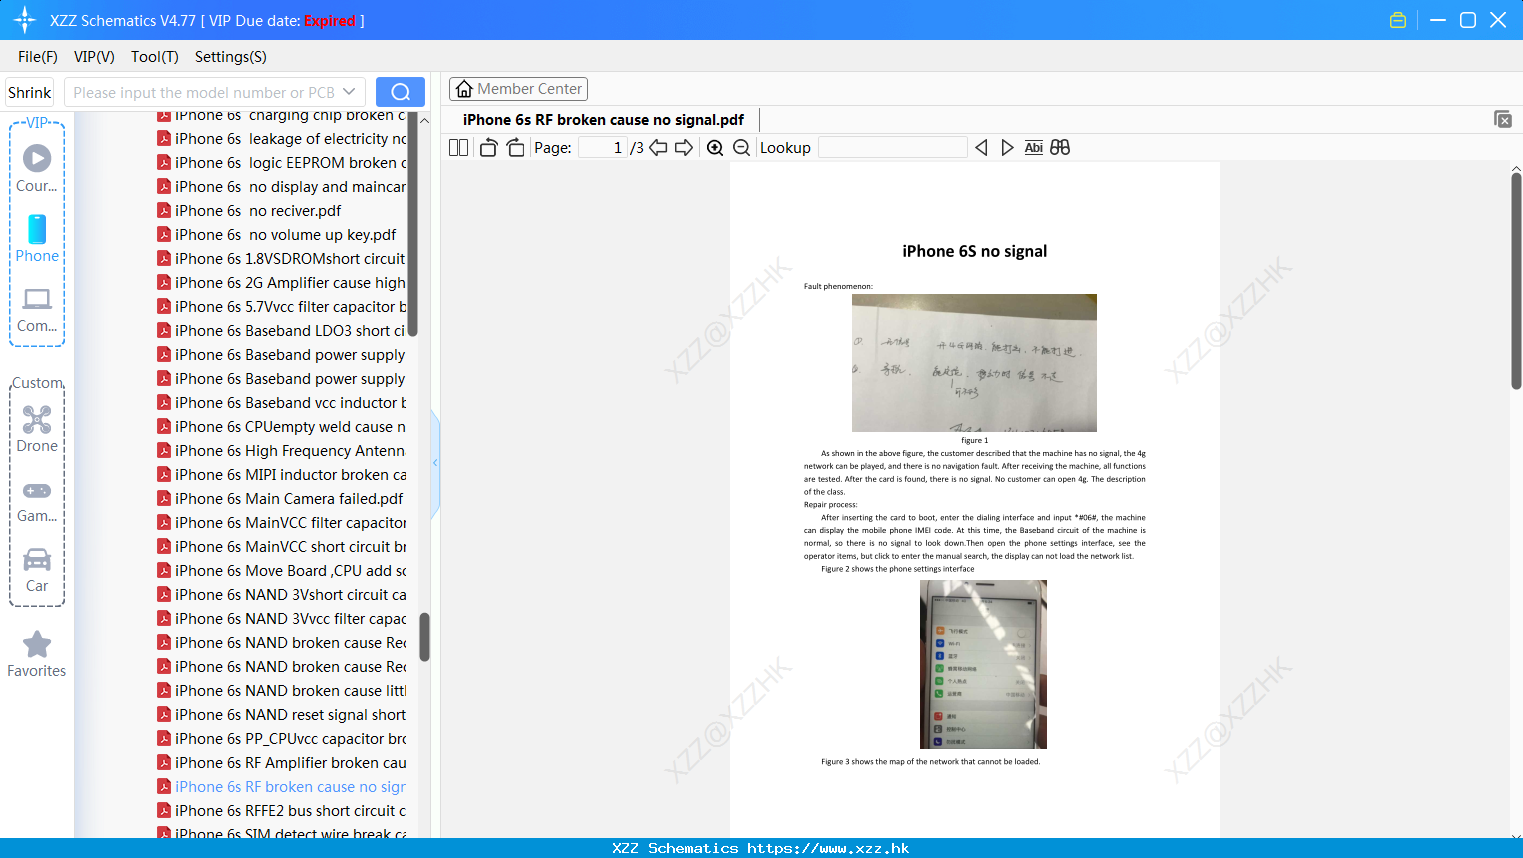Select the Game console category
Viewport: 1523px width, 858px height.
[37, 502]
